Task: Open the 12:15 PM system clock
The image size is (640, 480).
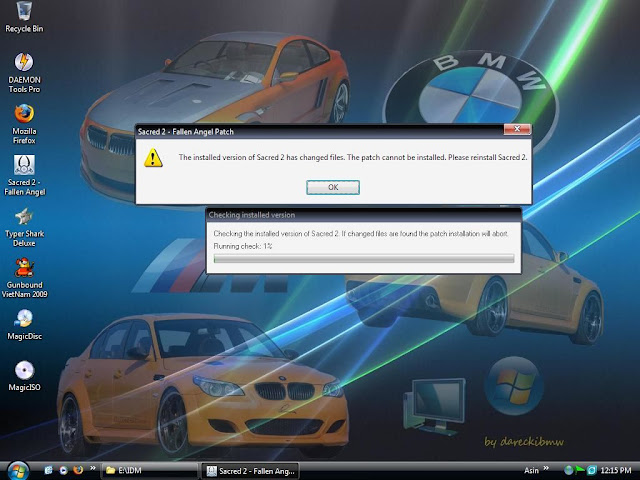Action: (616, 471)
